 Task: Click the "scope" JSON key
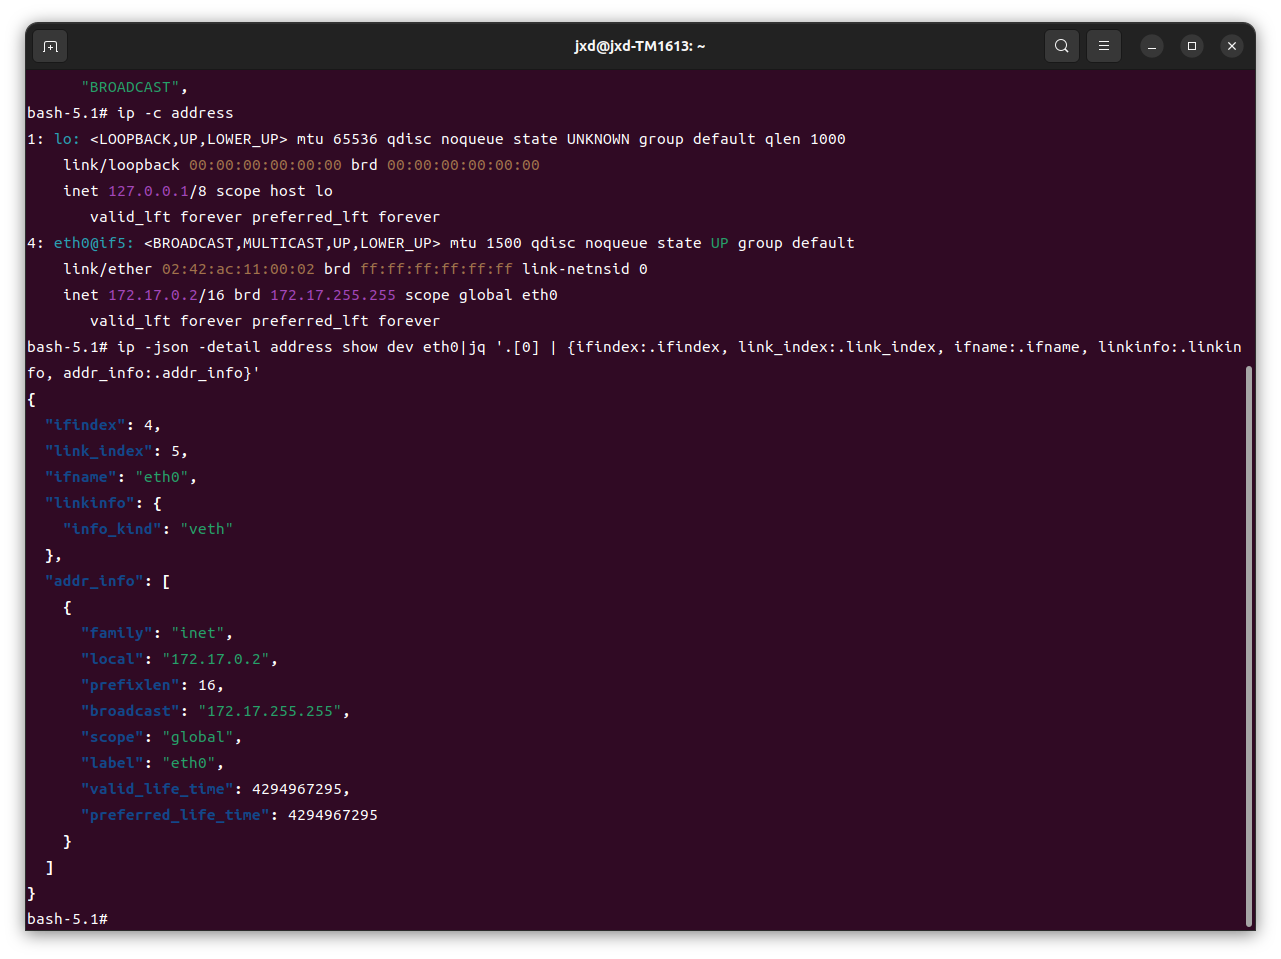(112, 737)
